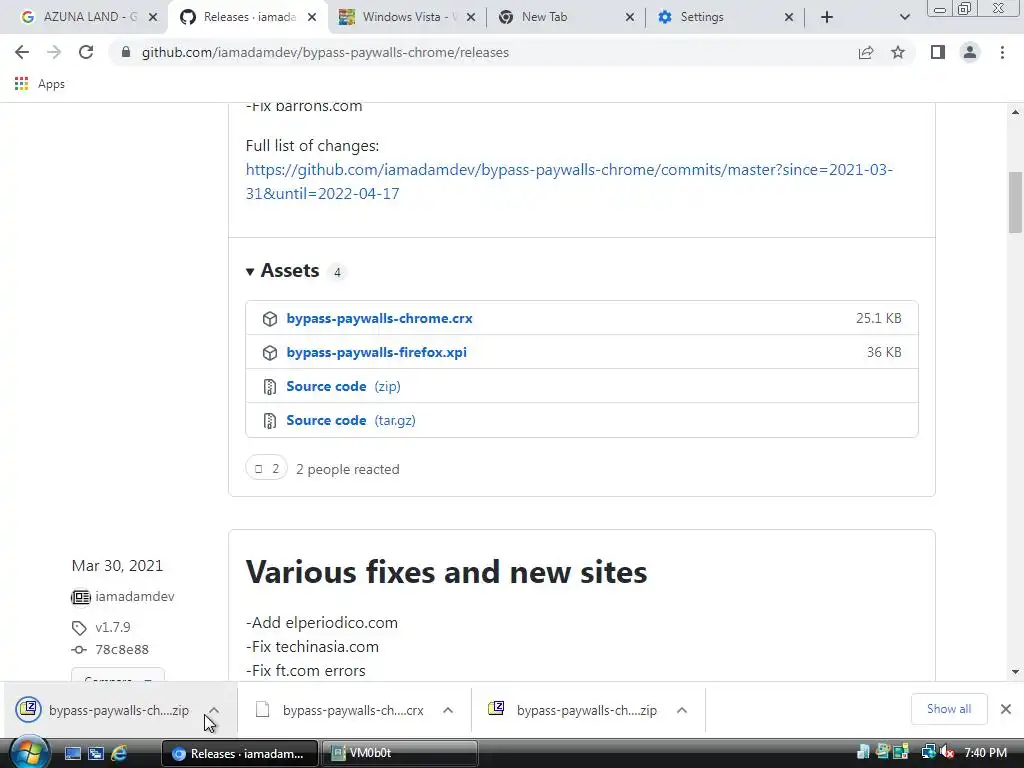
Task: Open the side panel icon in toolbar
Action: (x=938, y=52)
